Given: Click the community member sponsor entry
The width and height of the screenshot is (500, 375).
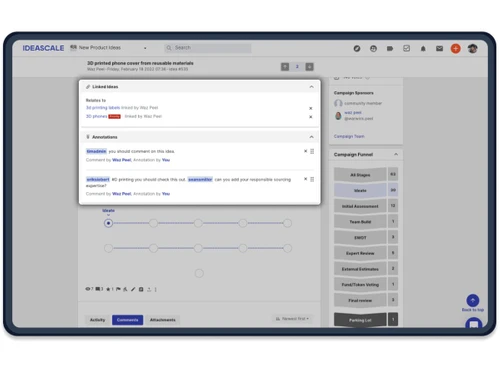Looking at the screenshot, I should point(358,103).
